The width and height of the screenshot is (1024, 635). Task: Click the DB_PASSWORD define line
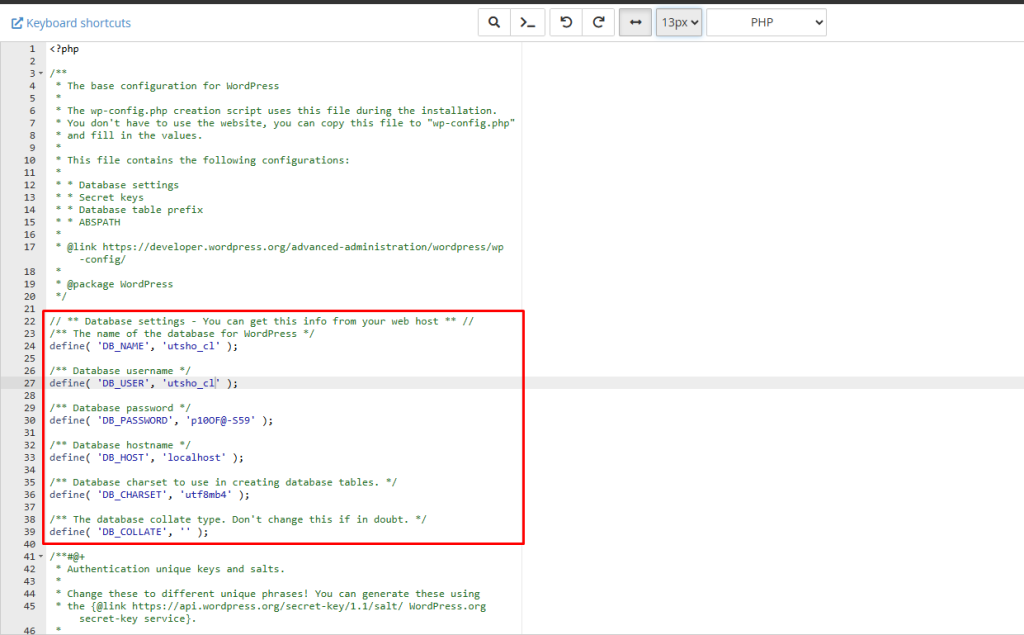(x=161, y=421)
